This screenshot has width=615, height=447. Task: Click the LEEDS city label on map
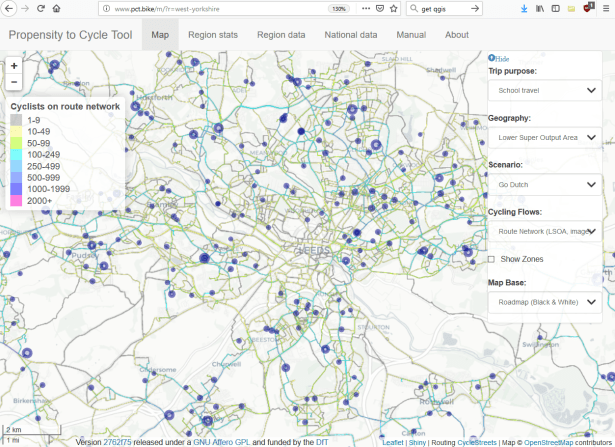point(314,250)
